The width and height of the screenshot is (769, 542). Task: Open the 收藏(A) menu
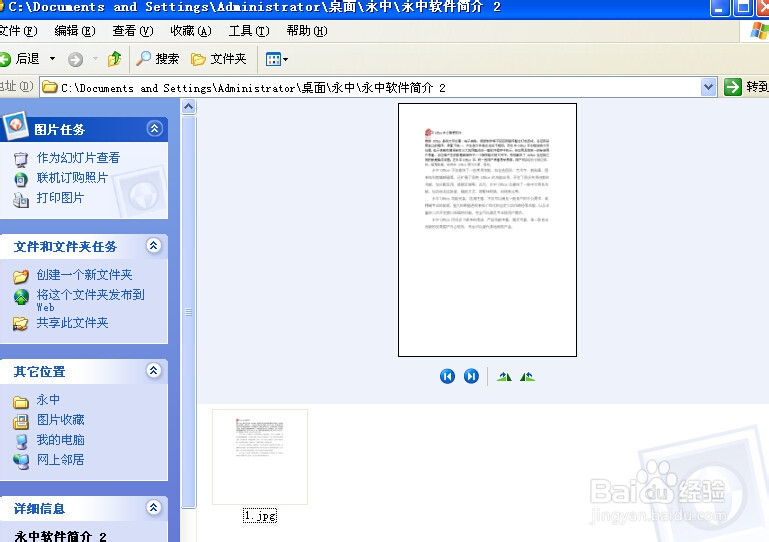click(x=191, y=31)
